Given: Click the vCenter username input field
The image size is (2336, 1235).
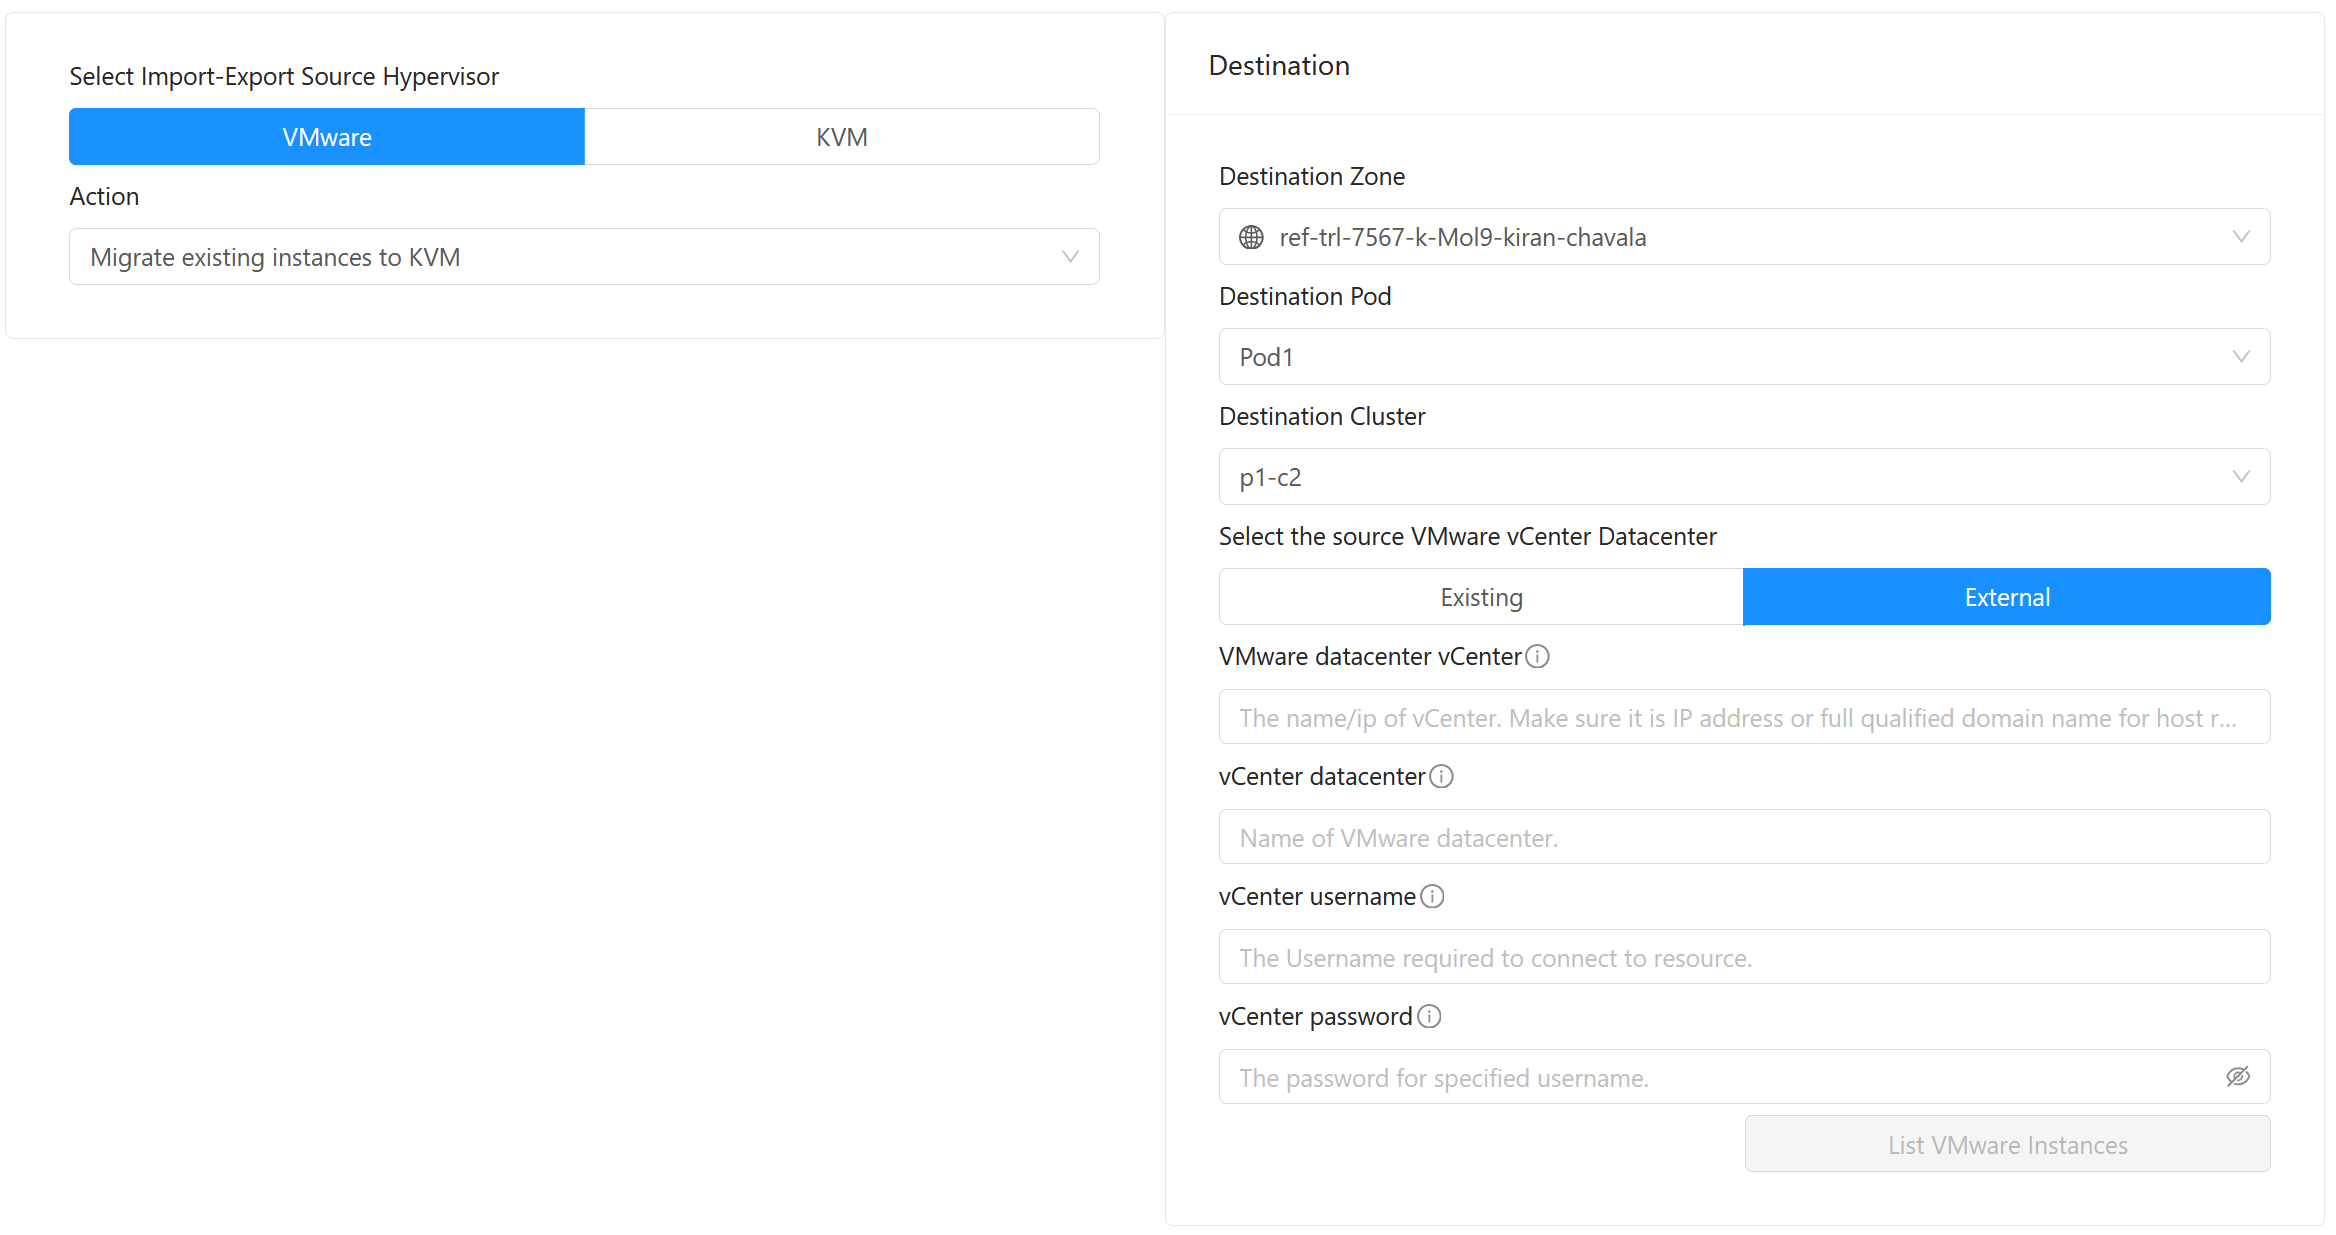Looking at the screenshot, I should tap(1744, 957).
